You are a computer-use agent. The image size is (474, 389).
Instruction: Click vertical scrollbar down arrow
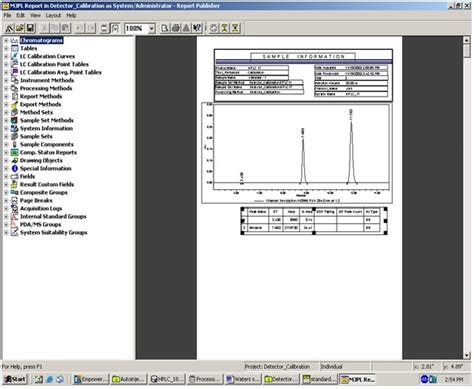tap(467, 355)
